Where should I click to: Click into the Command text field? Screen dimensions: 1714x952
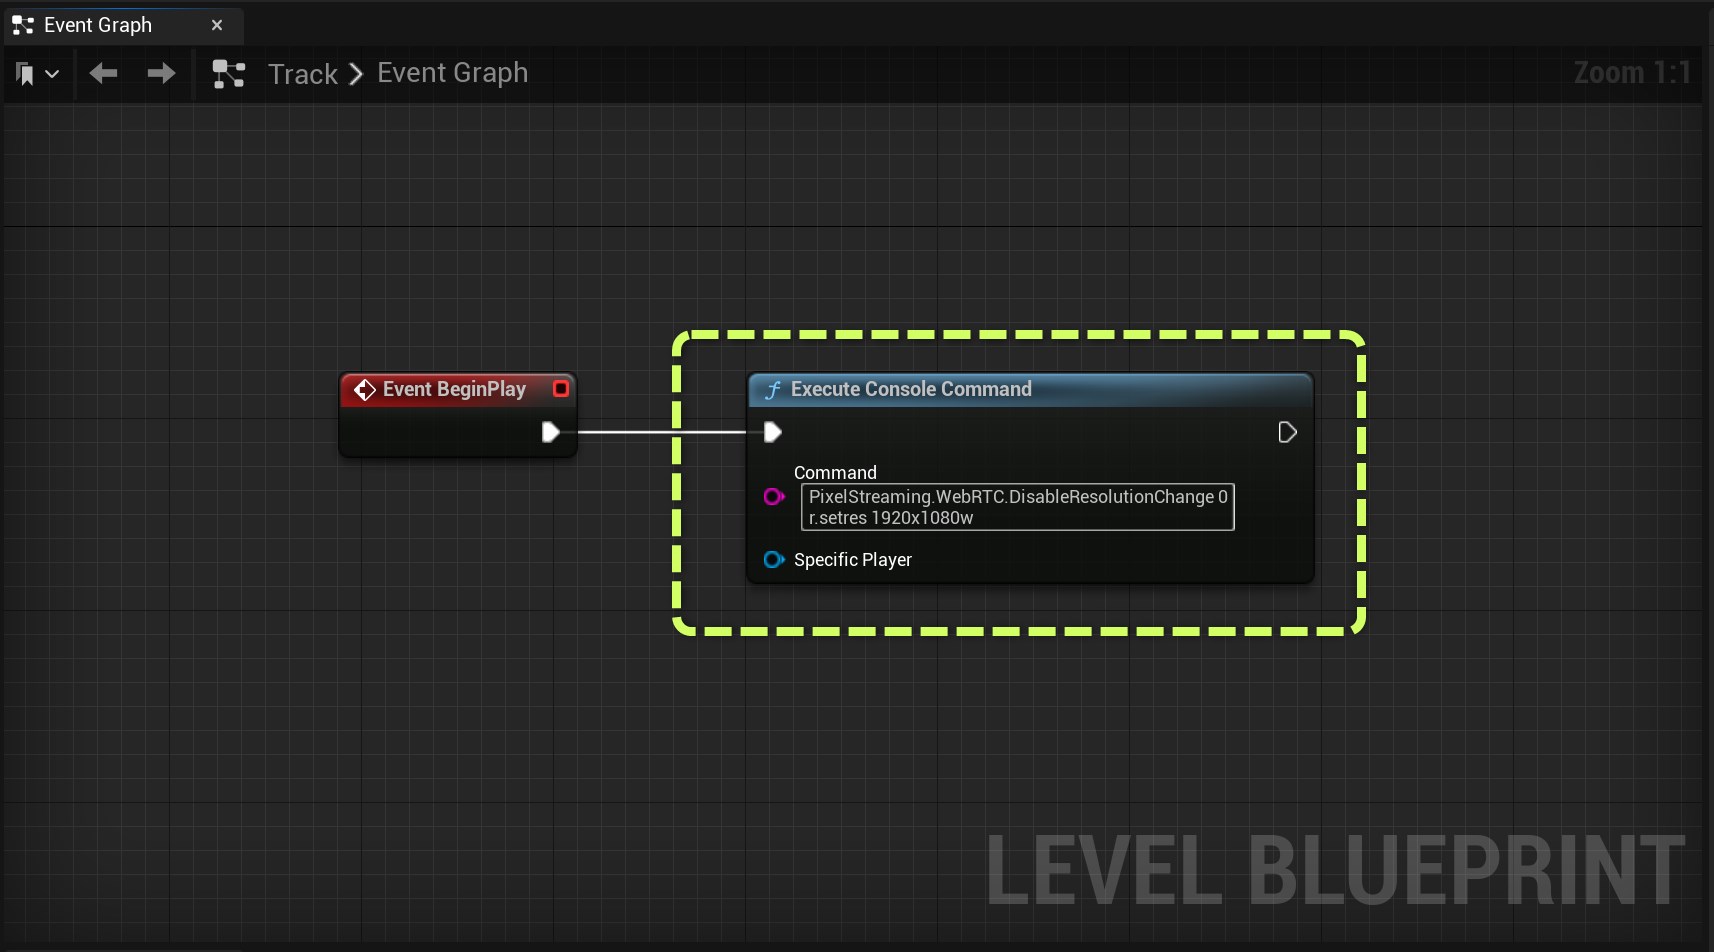coord(1017,507)
